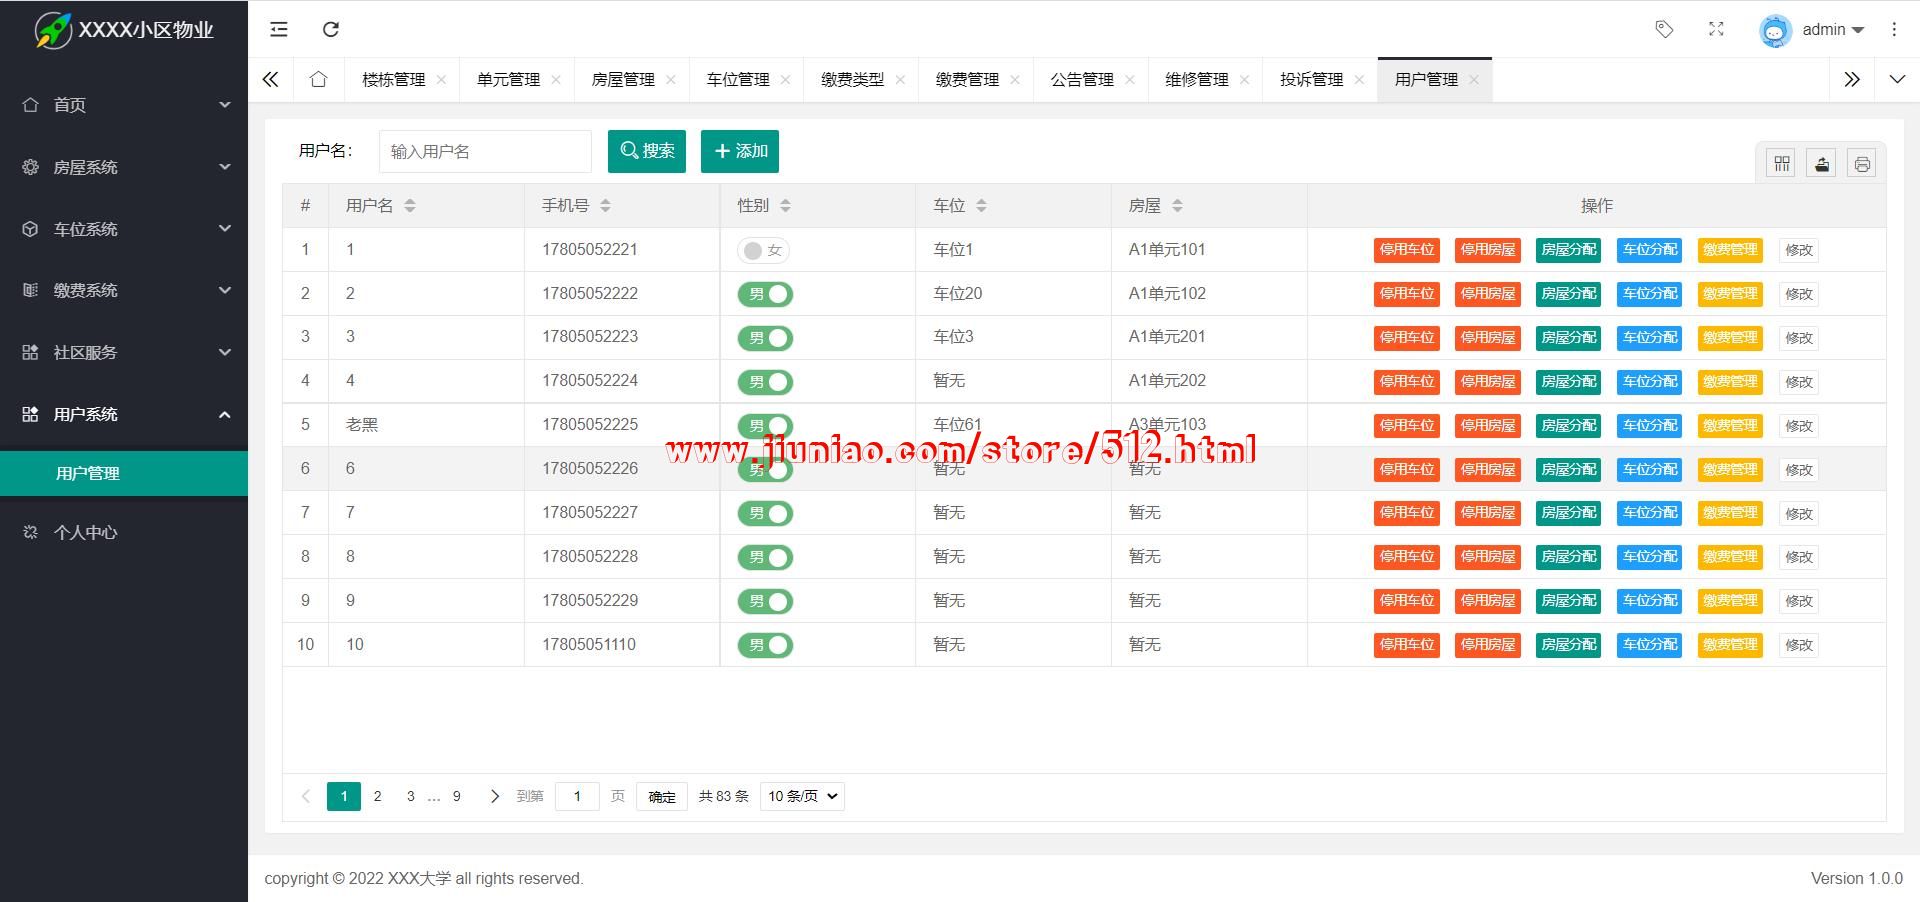Click the export icon above table

tap(1821, 164)
